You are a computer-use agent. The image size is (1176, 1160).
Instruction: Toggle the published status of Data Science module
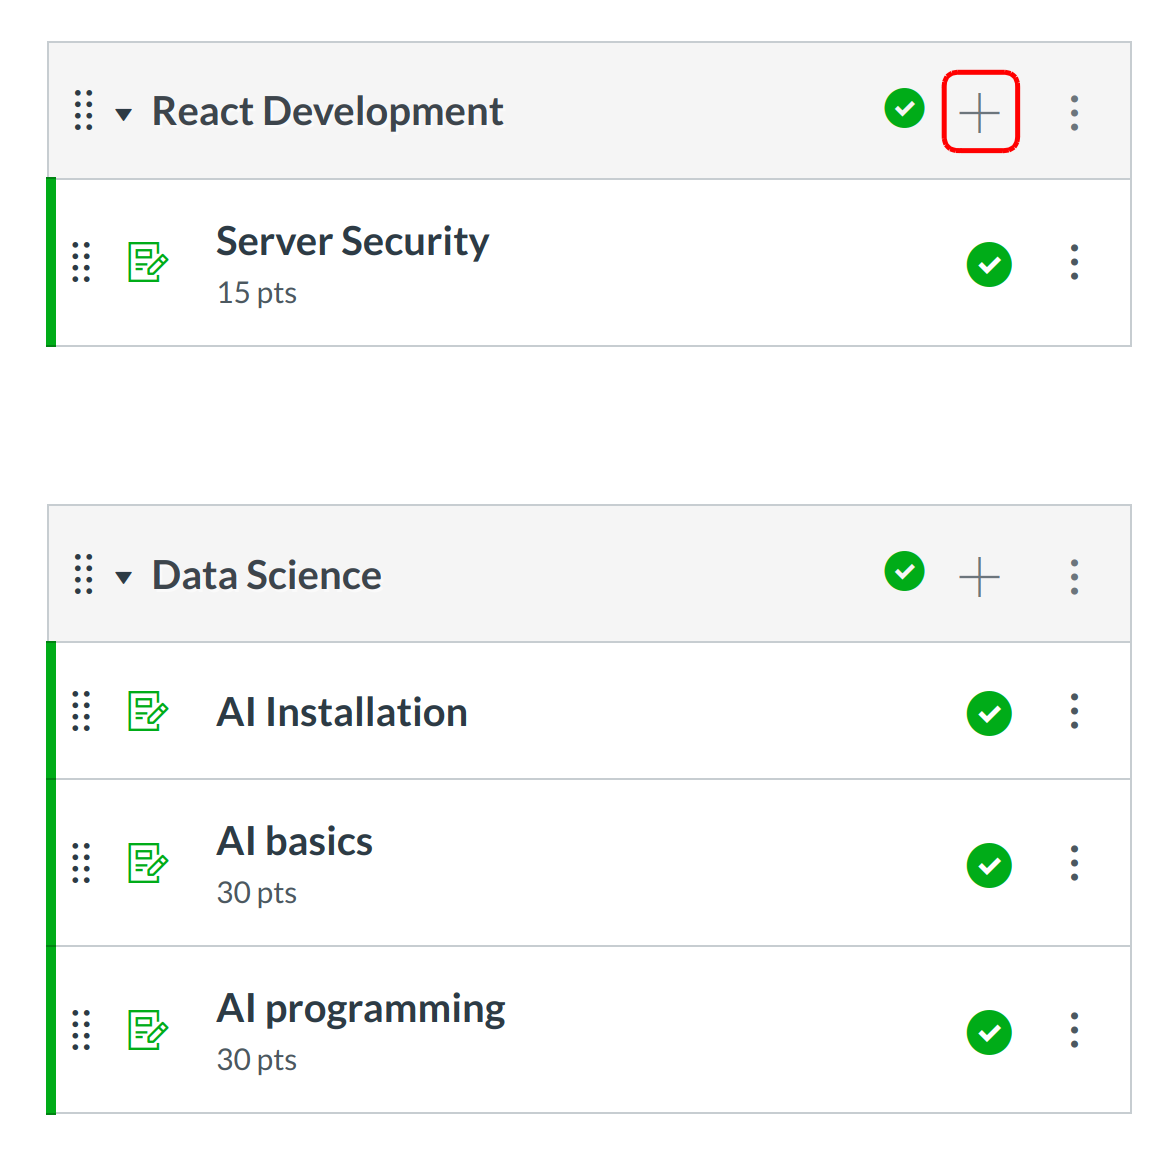[x=904, y=571]
